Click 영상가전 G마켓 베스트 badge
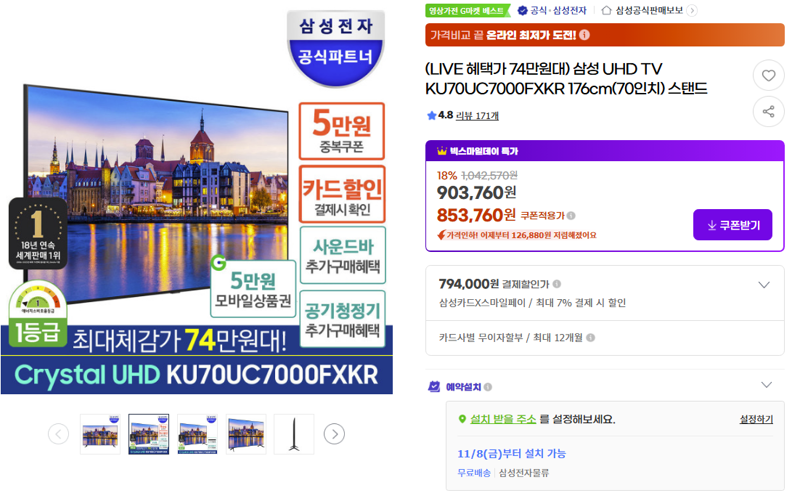The image size is (800, 493). (x=467, y=10)
